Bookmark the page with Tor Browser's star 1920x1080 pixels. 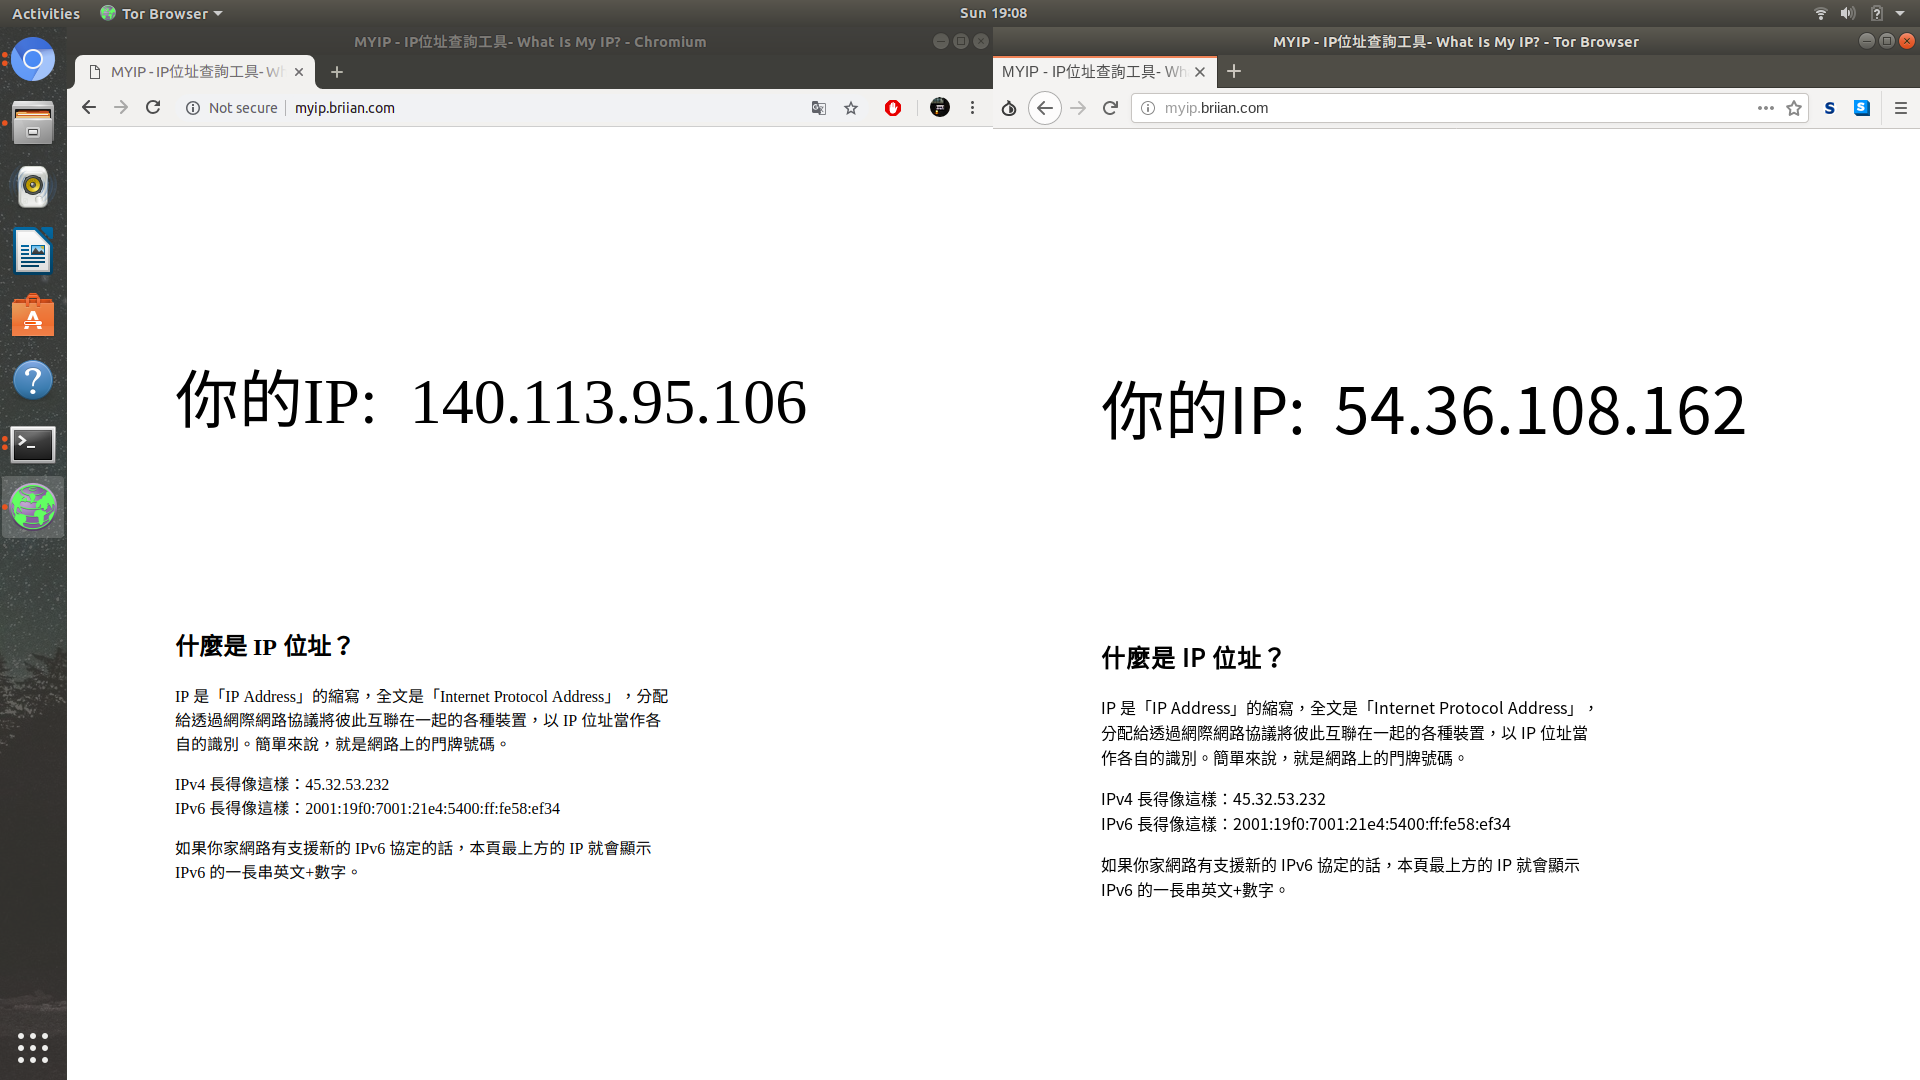[x=1794, y=108]
